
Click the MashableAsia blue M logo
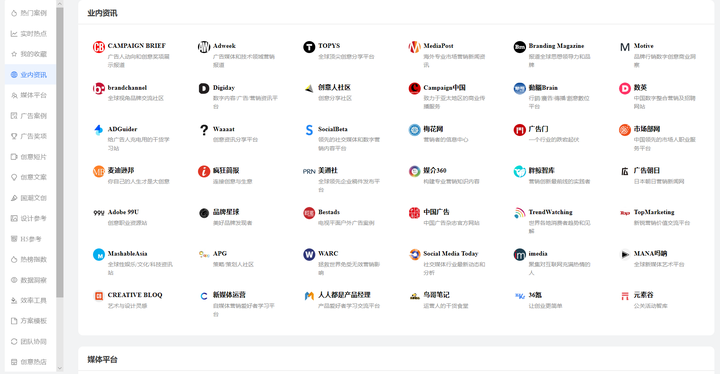99,255
